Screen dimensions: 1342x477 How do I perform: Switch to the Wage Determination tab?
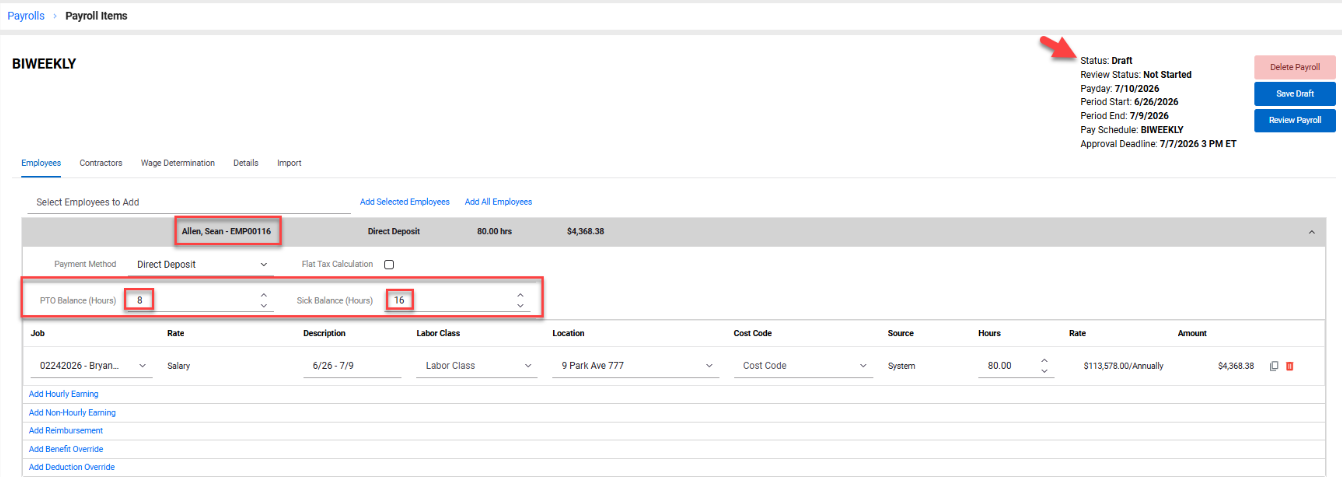tap(178, 163)
